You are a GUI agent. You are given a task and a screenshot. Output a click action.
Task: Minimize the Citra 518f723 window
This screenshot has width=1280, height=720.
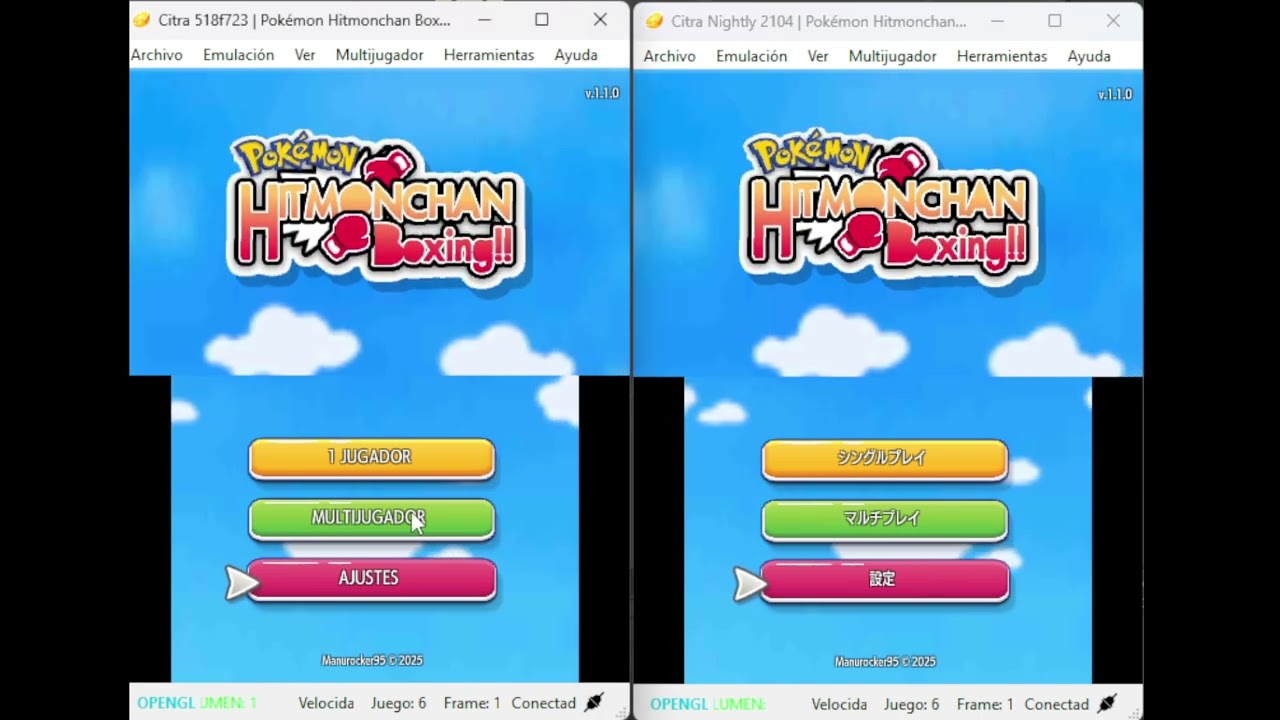click(485, 20)
